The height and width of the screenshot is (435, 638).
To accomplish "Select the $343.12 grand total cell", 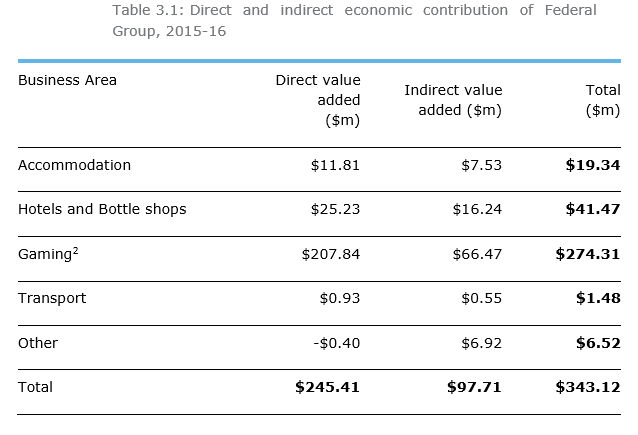I will 588,387.
